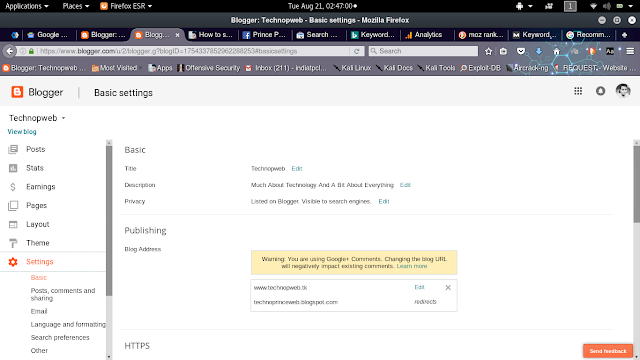This screenshot has height=360, width=640.
Task: Open the Applications menu
Action: point(27,6)
